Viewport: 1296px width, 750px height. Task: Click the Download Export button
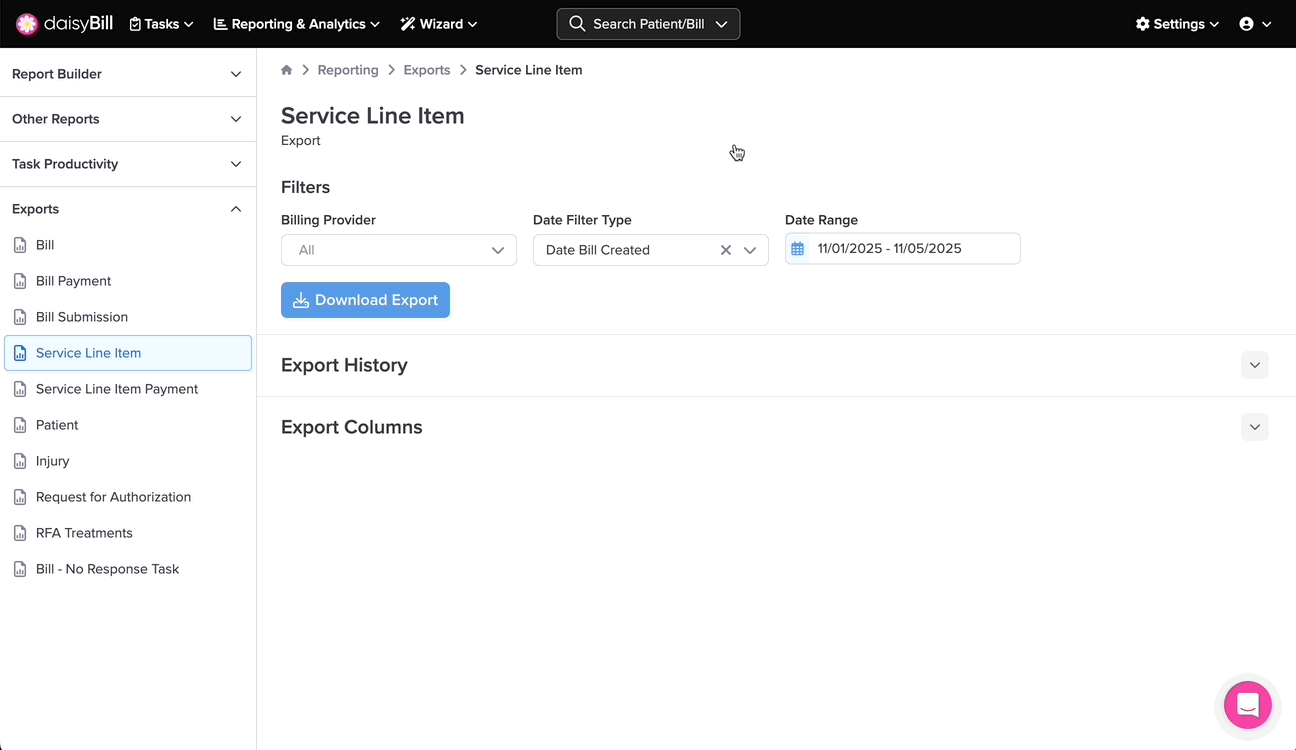(365, 300)
